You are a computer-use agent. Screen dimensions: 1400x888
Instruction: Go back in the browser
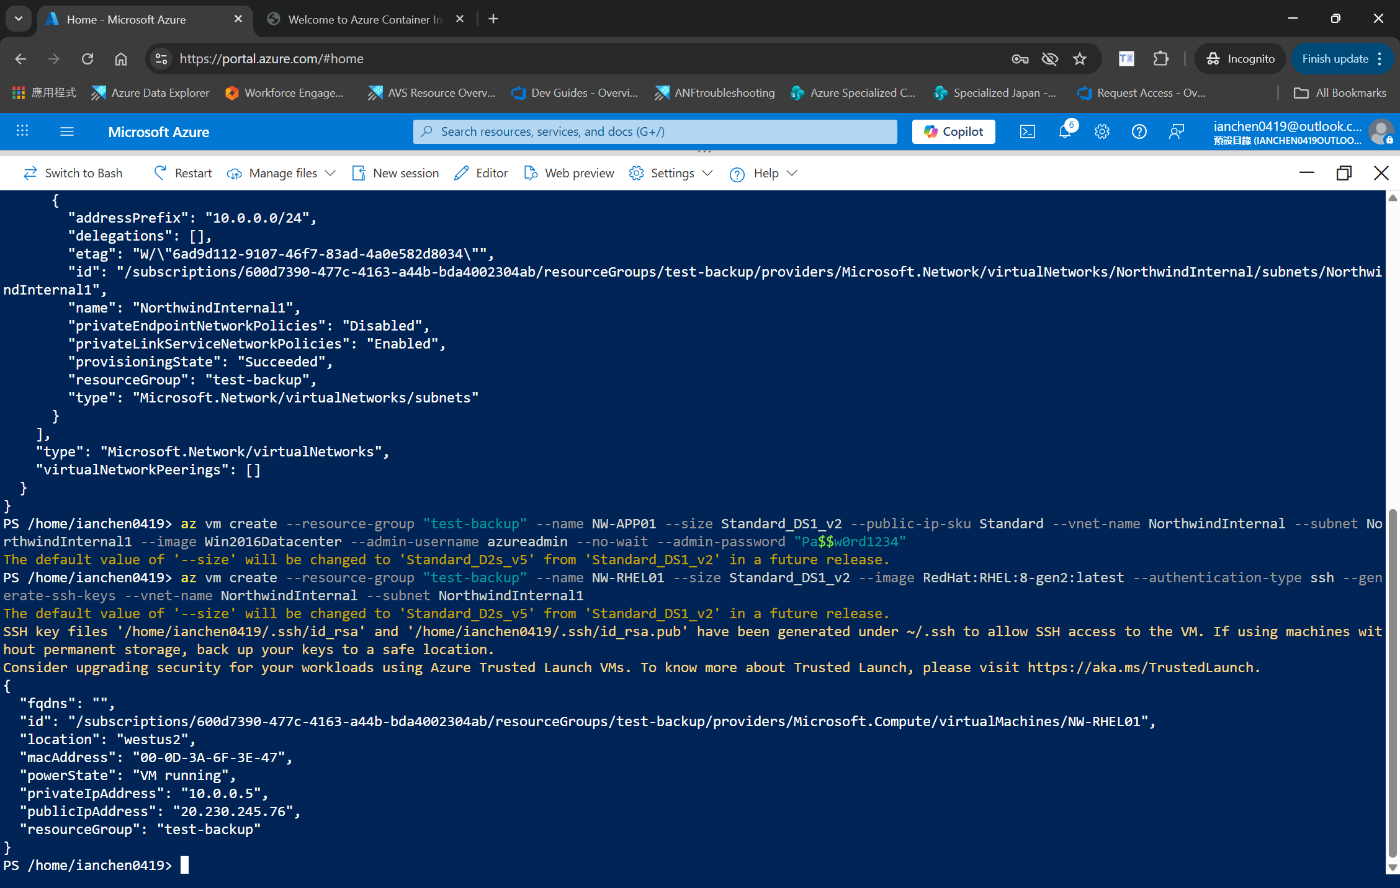[x=21, y=59]
